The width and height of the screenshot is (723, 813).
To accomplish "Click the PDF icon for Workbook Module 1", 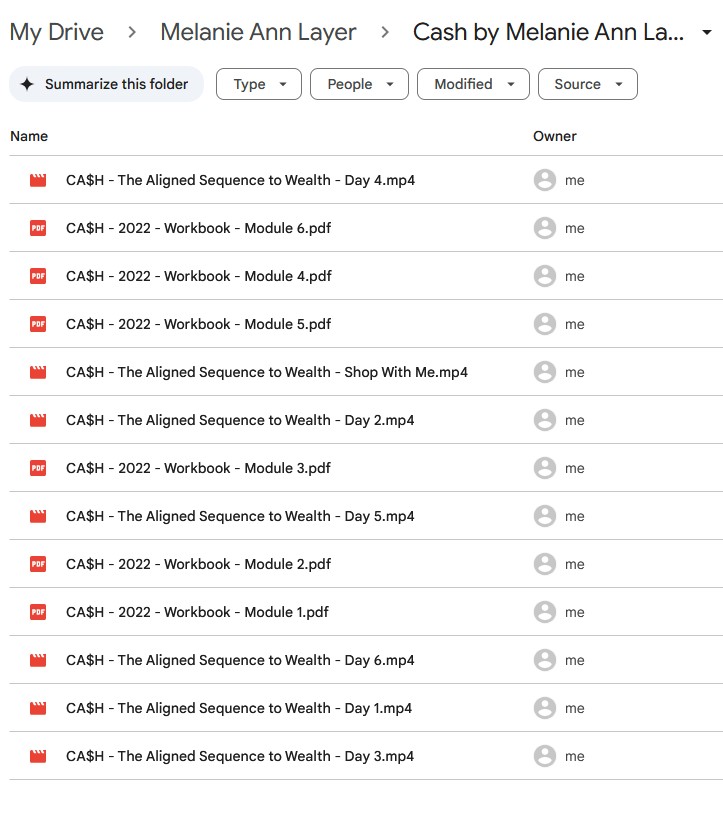I will tap(38, 612).
